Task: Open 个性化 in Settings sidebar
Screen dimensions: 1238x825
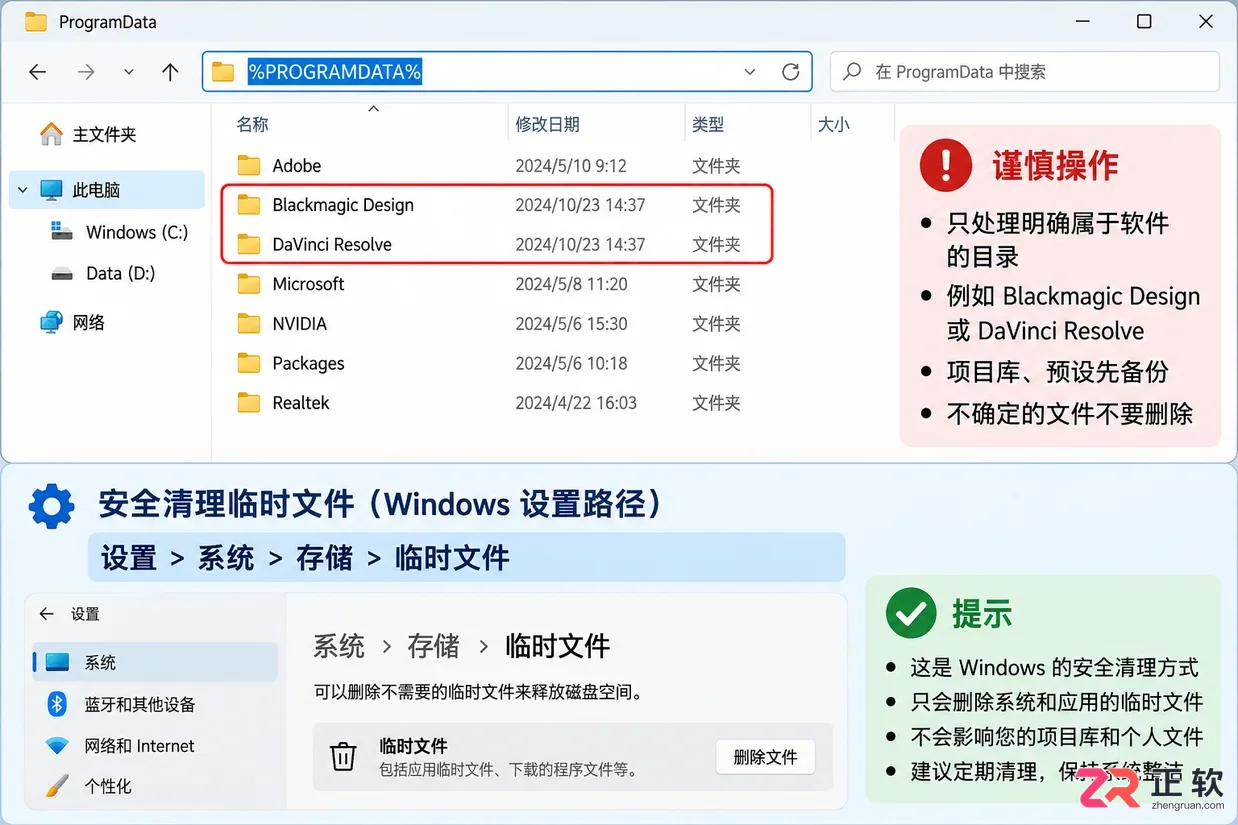Action: coord(107,786)
